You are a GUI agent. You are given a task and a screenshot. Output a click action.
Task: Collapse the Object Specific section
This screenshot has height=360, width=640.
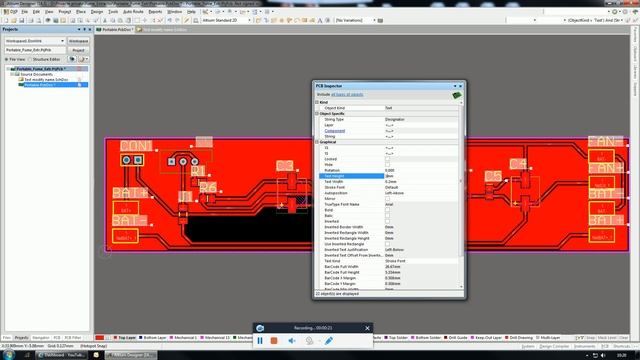[x=317, y=113]
